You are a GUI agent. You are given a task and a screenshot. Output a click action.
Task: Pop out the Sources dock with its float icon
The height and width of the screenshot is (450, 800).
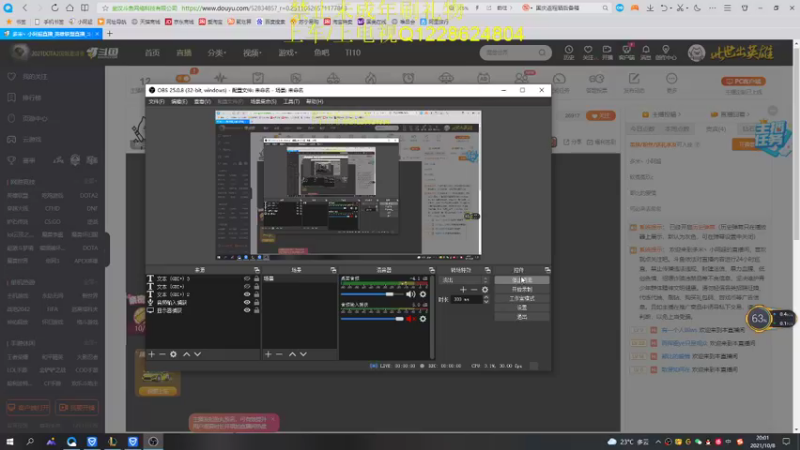point(257,270)
